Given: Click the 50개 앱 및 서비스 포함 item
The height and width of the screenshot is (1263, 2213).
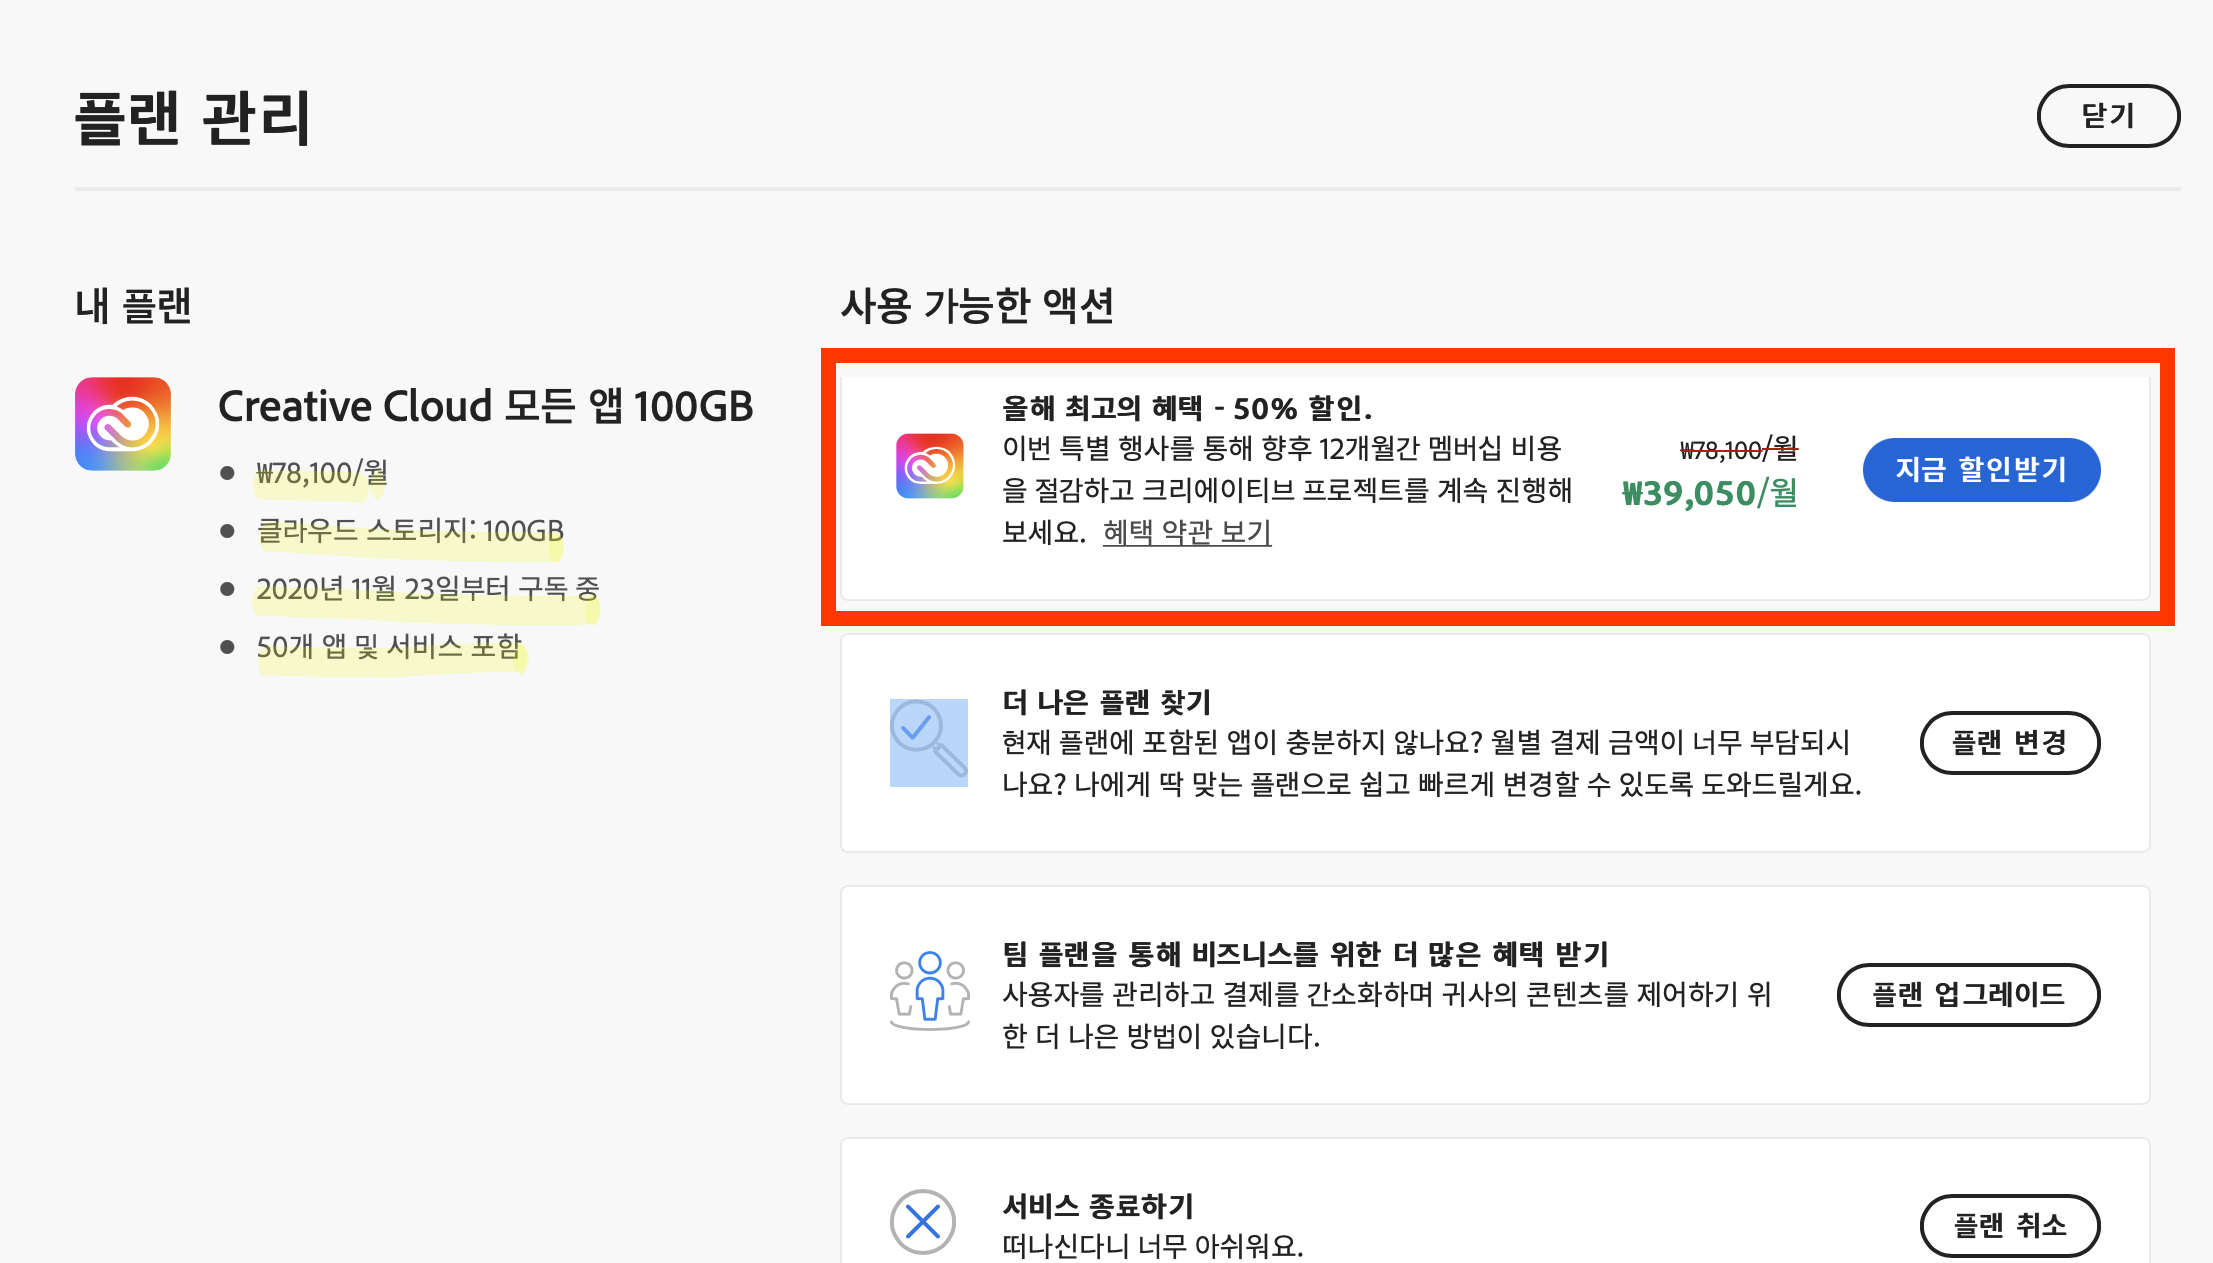Looking at the screenshot, I should coord(389,646).
